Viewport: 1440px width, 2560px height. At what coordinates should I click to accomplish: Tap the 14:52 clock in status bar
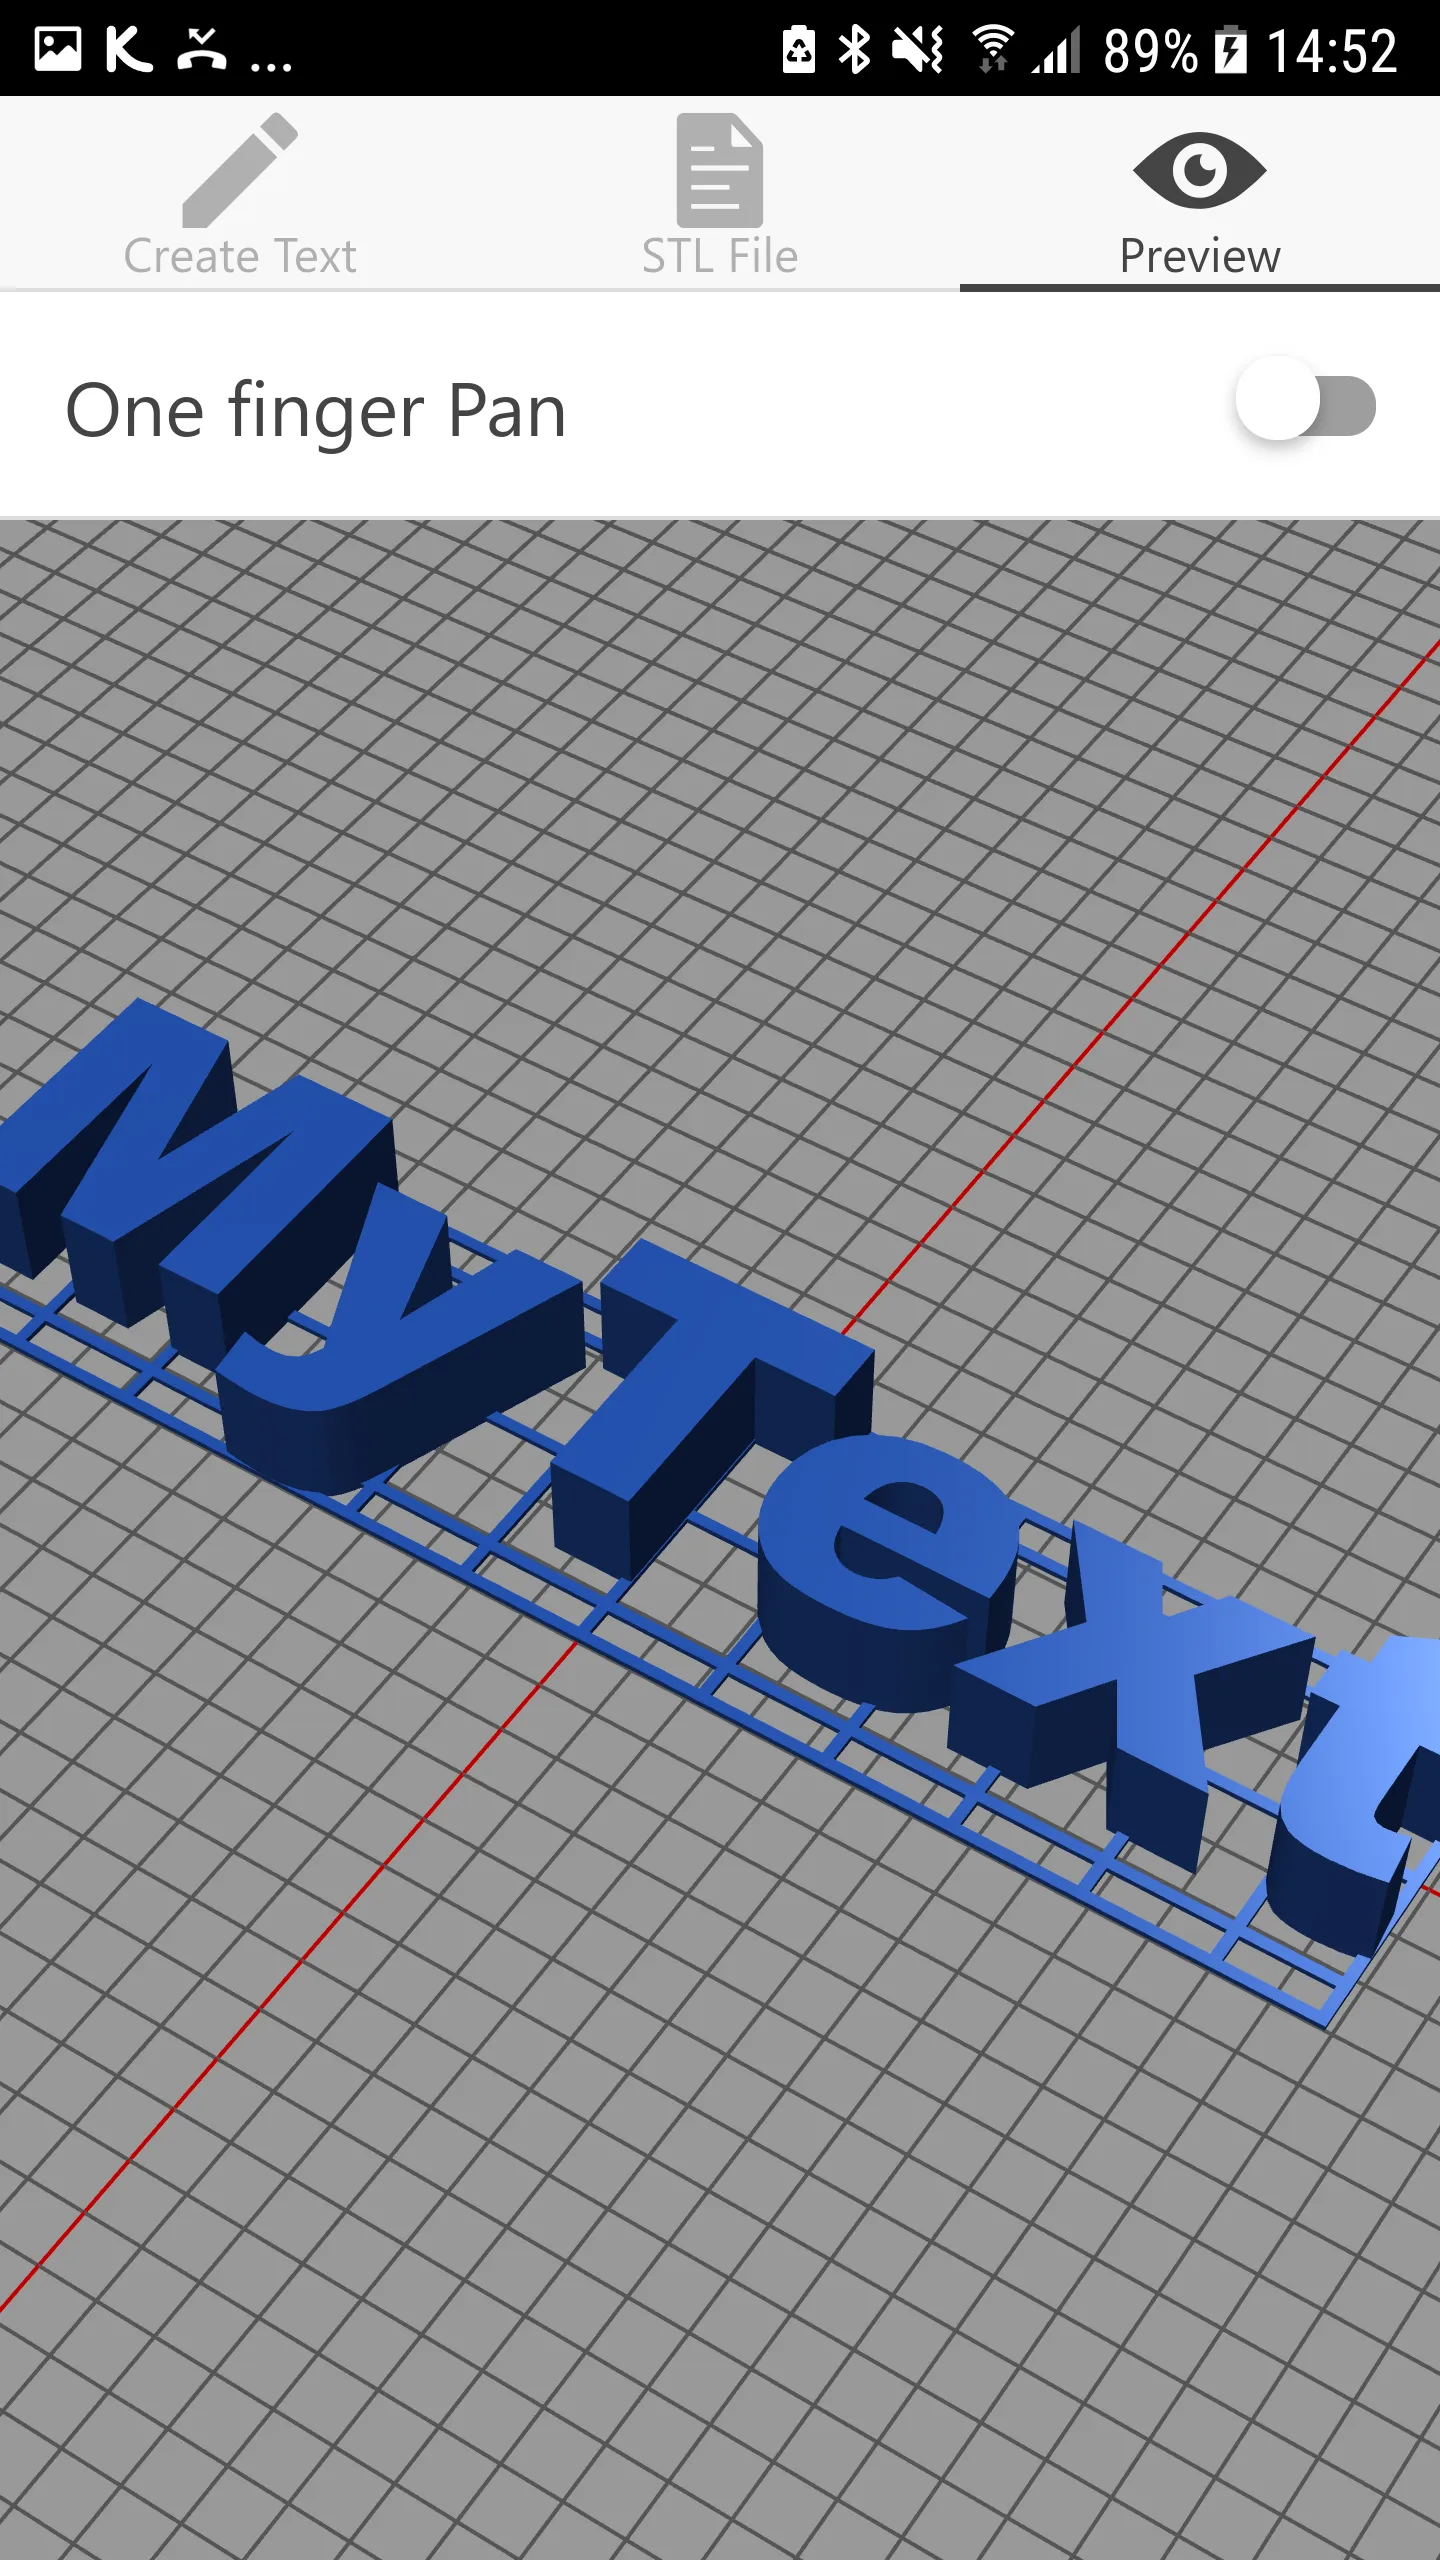1332,50
